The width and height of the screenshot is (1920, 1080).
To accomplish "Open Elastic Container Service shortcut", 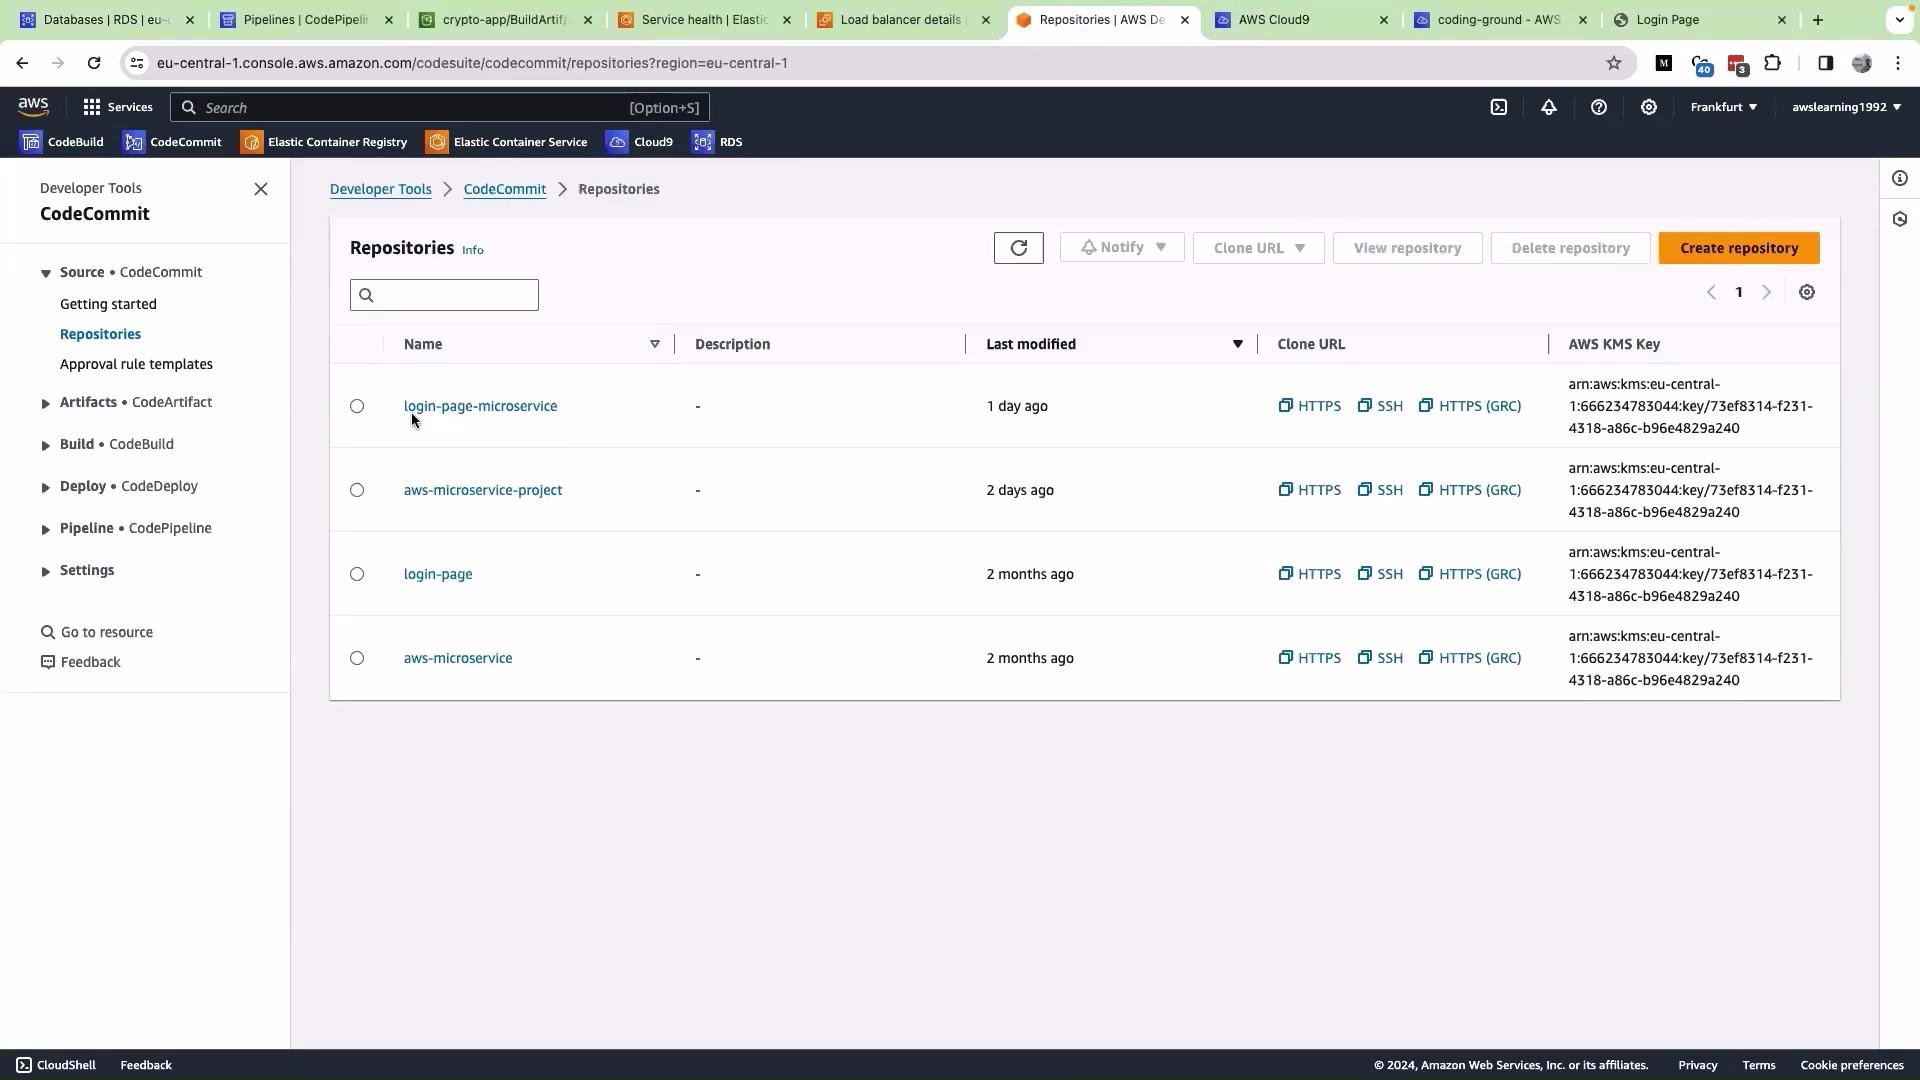I will click(507, 142).
